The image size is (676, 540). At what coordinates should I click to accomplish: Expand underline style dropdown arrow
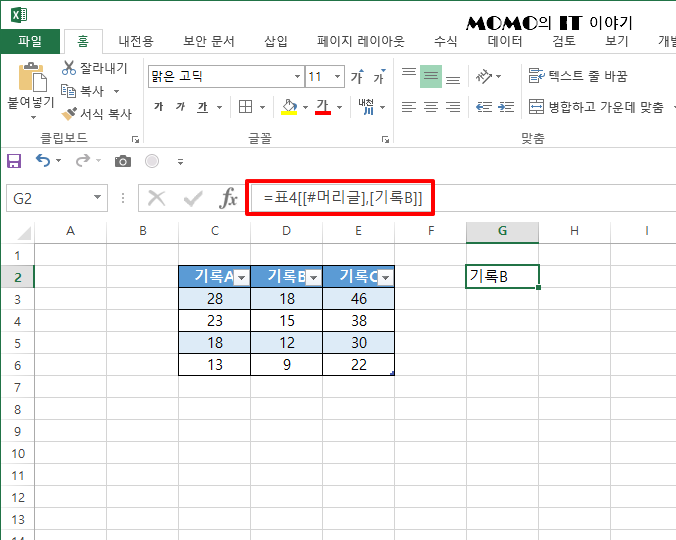pyautogui.click(x=219, y=107)
